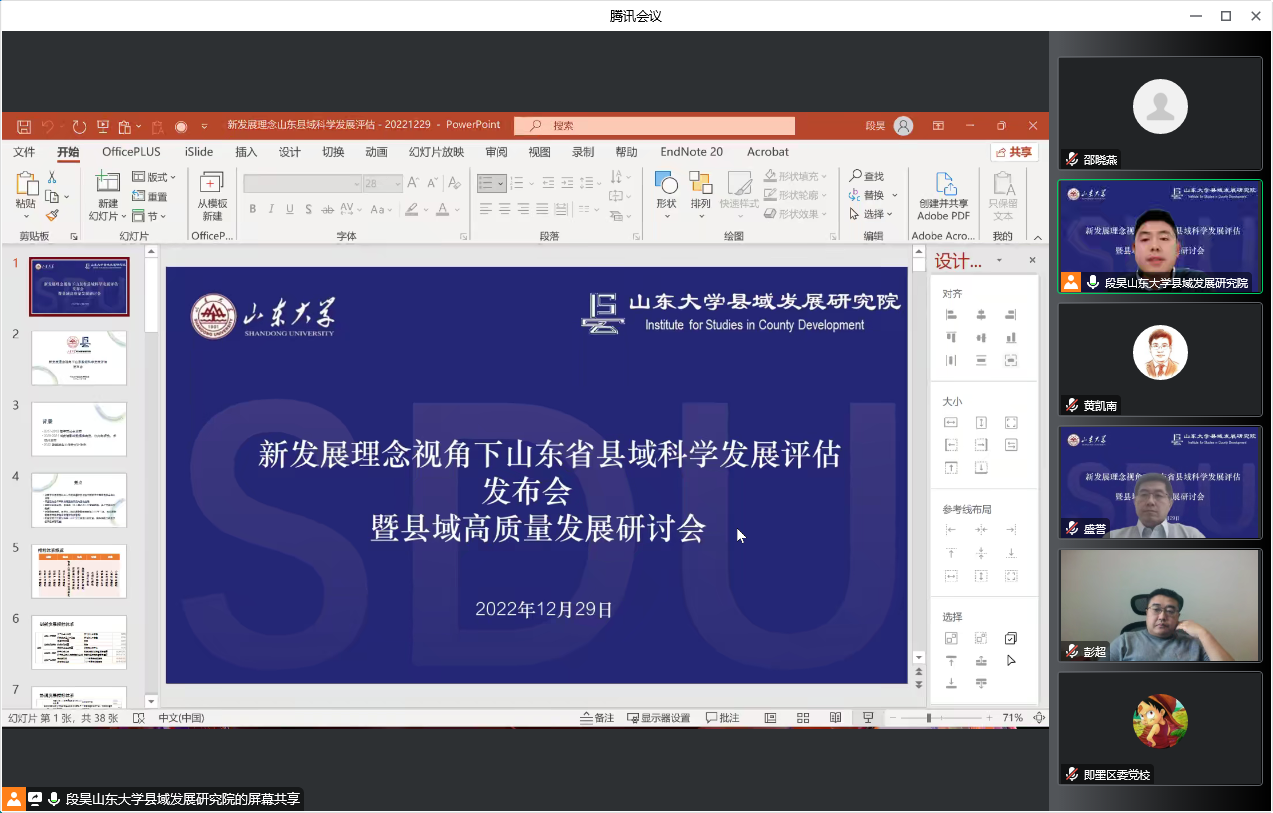The image size is (1273, 813).
Task: Click the Find (查找) magnifier icon
Action: coord(855,176)
